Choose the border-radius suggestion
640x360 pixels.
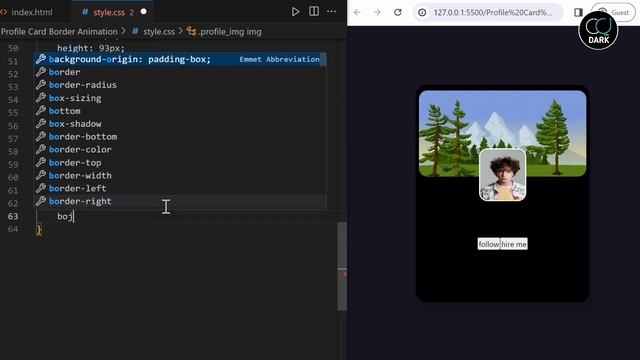180,85
